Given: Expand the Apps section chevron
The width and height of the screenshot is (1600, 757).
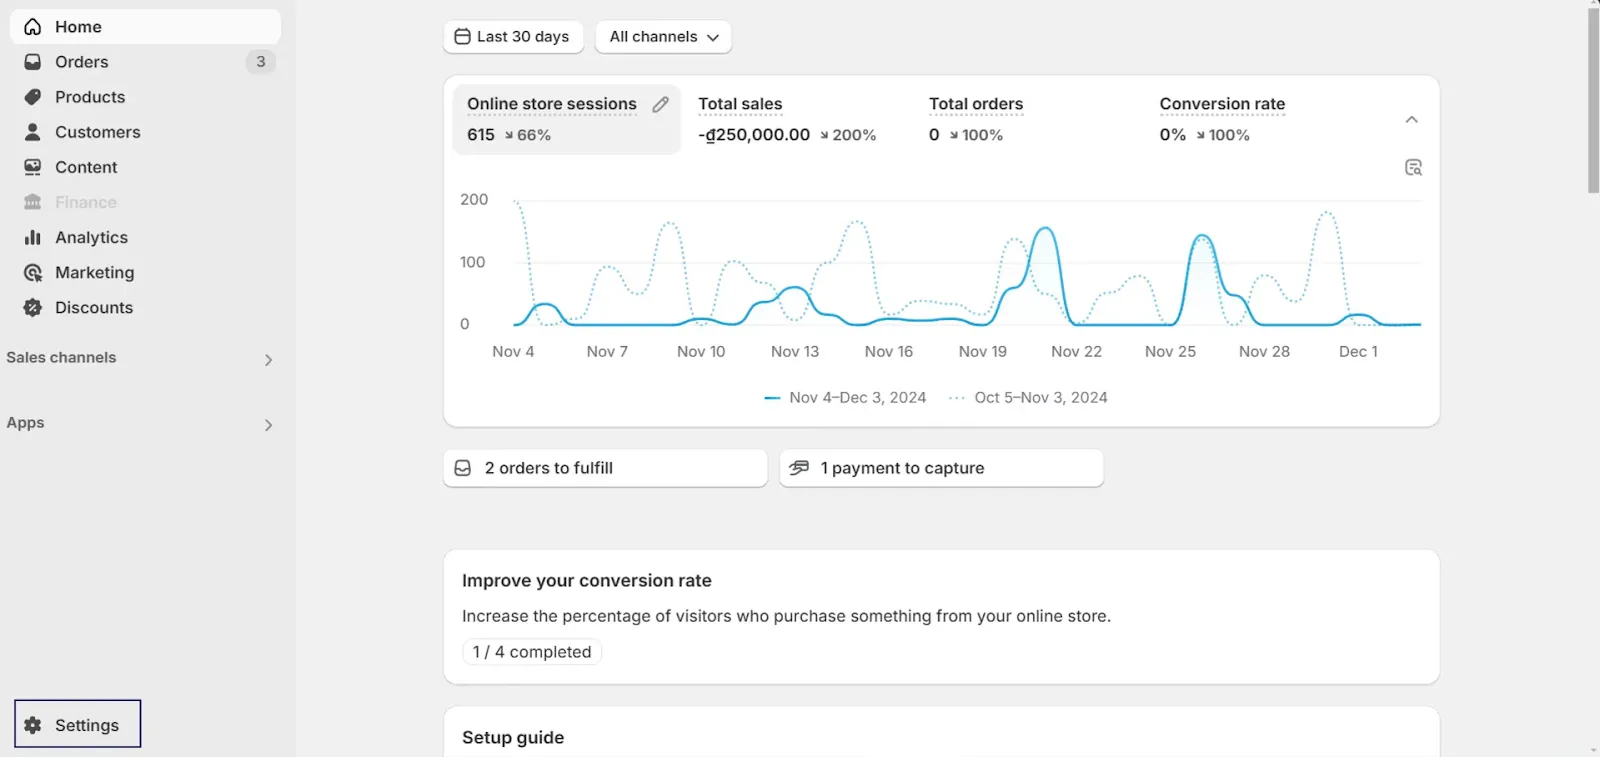Looking at the screenshot, I should point(268,425).
